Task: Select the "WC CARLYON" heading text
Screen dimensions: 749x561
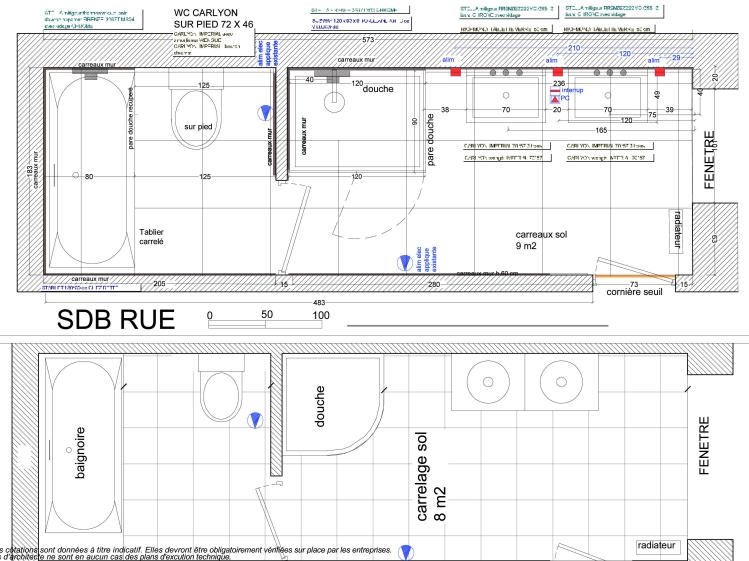Action: point(205,13)
